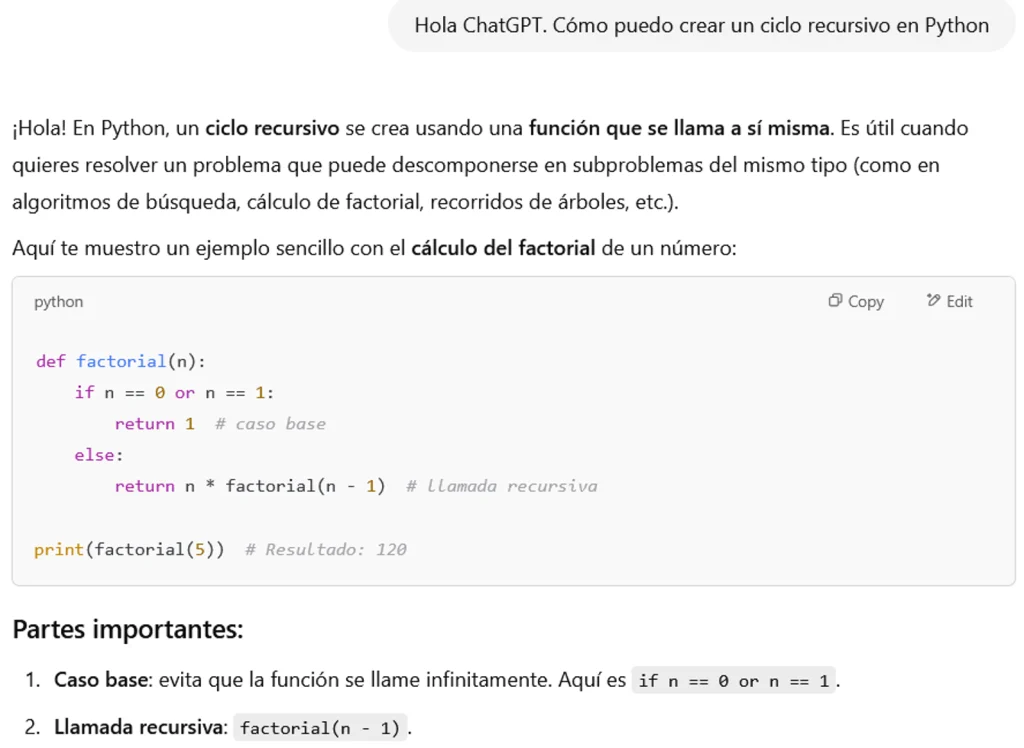Screen dimensions: 1024x748
Task: Click the user message bubble 'Hola ChatGPT'
Action: click(x=701, y=26)
